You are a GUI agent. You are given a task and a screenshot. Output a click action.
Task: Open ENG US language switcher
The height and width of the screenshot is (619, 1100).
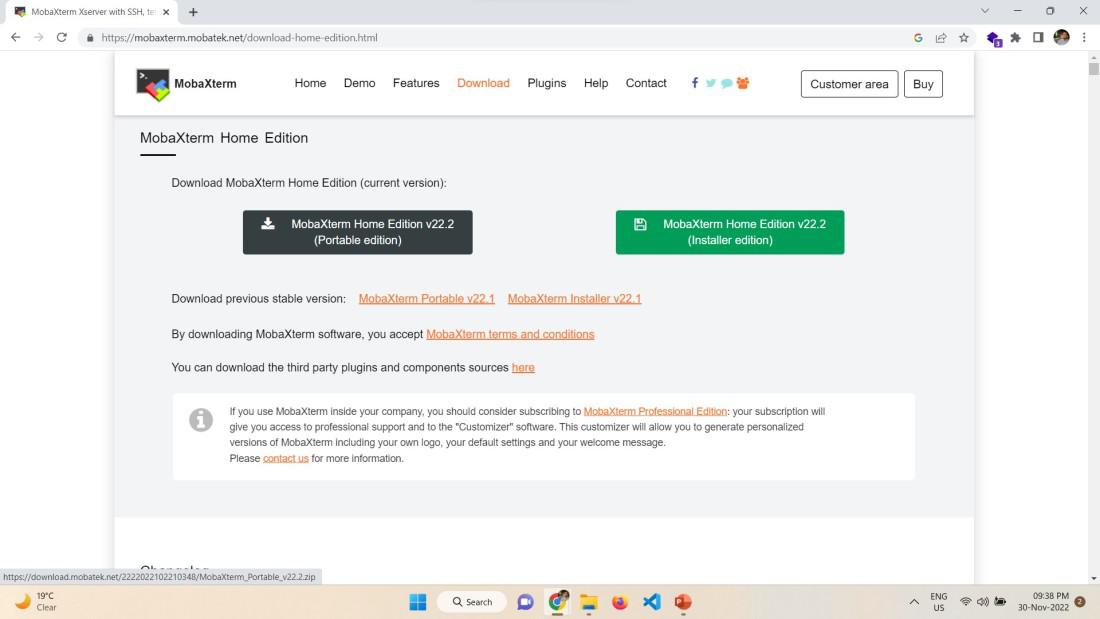939,602
